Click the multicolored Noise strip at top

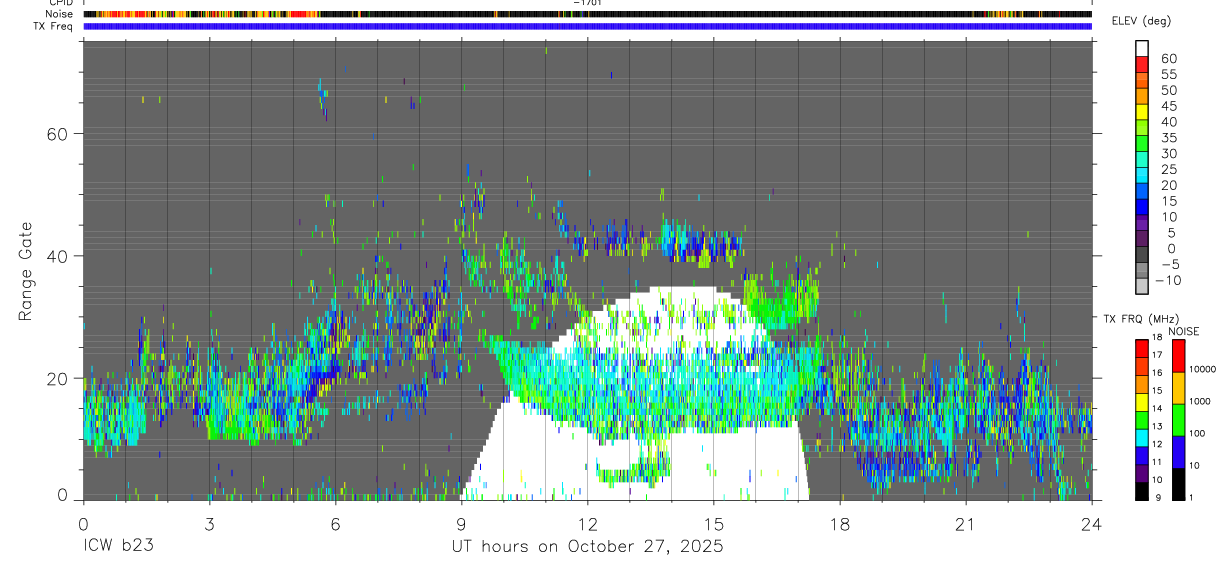[587, 14]
